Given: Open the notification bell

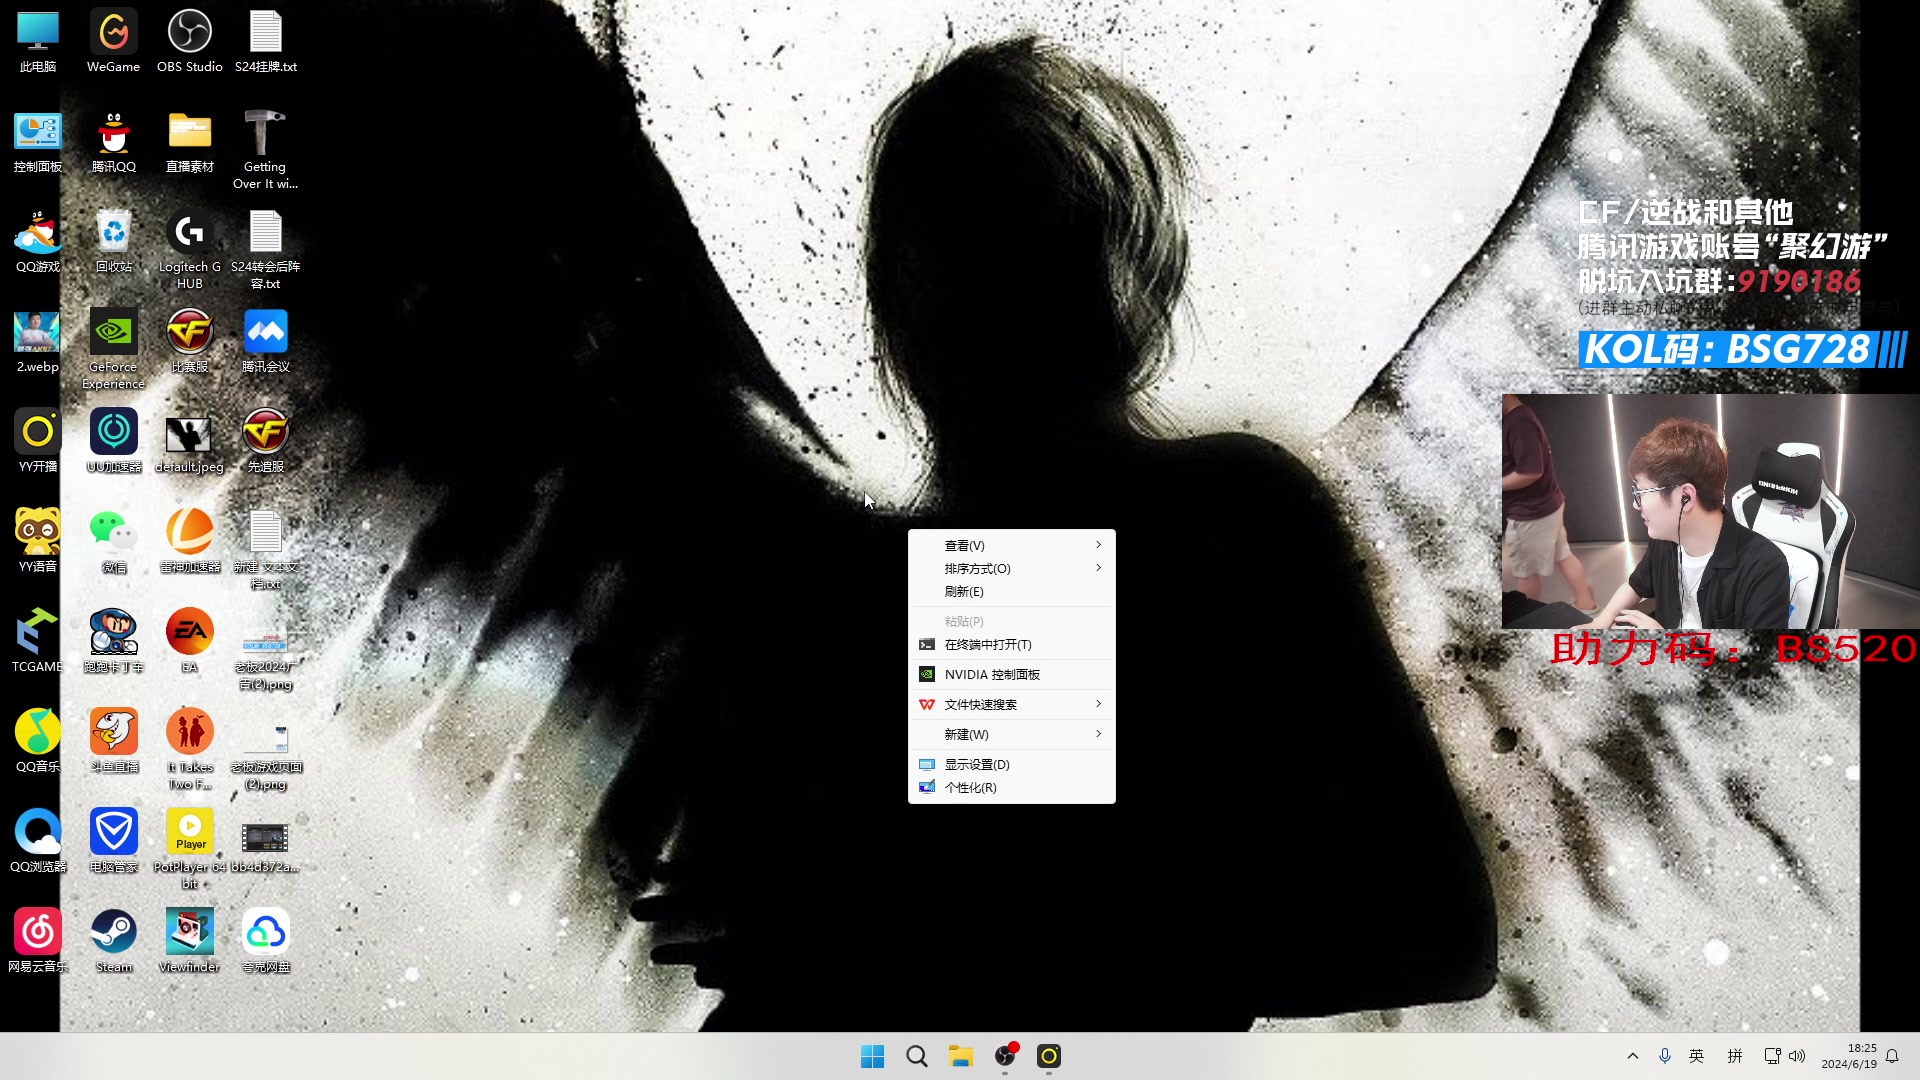Looking at the screenshot, I should click(x=1892, y=1056).
